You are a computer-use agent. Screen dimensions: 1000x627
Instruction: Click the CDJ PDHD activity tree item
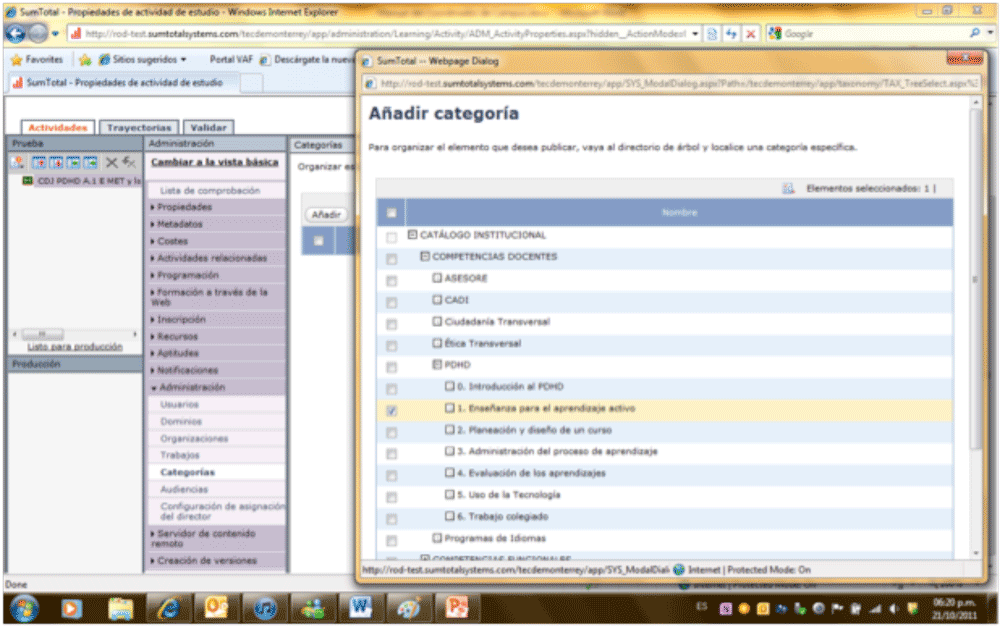click(x=82, y=181)
